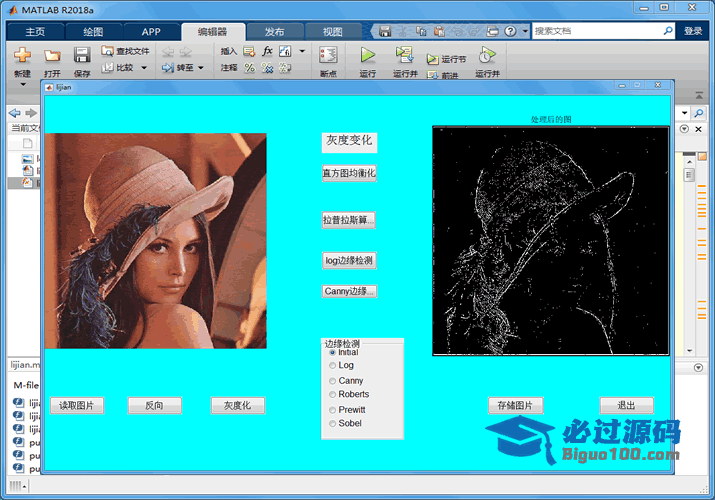Open the address bar dropdown arrow
This screenshot has width=715, height=500.
point(684,113)
